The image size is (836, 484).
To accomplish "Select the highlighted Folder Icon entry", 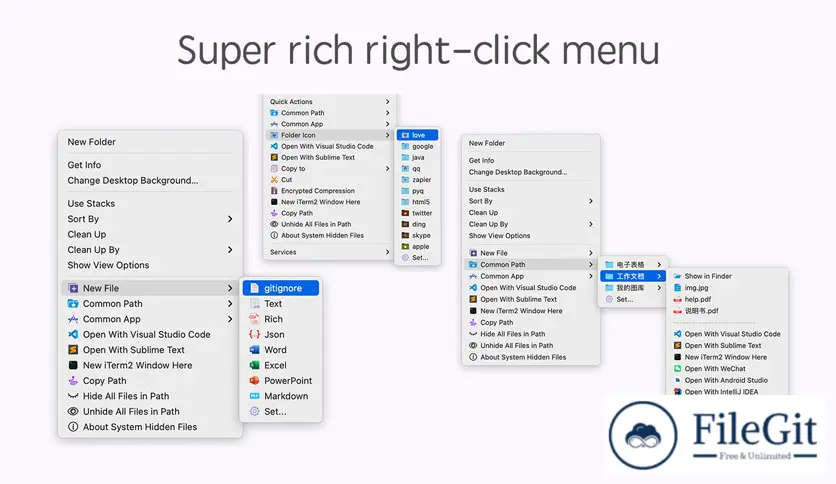I will pos(329,135).
